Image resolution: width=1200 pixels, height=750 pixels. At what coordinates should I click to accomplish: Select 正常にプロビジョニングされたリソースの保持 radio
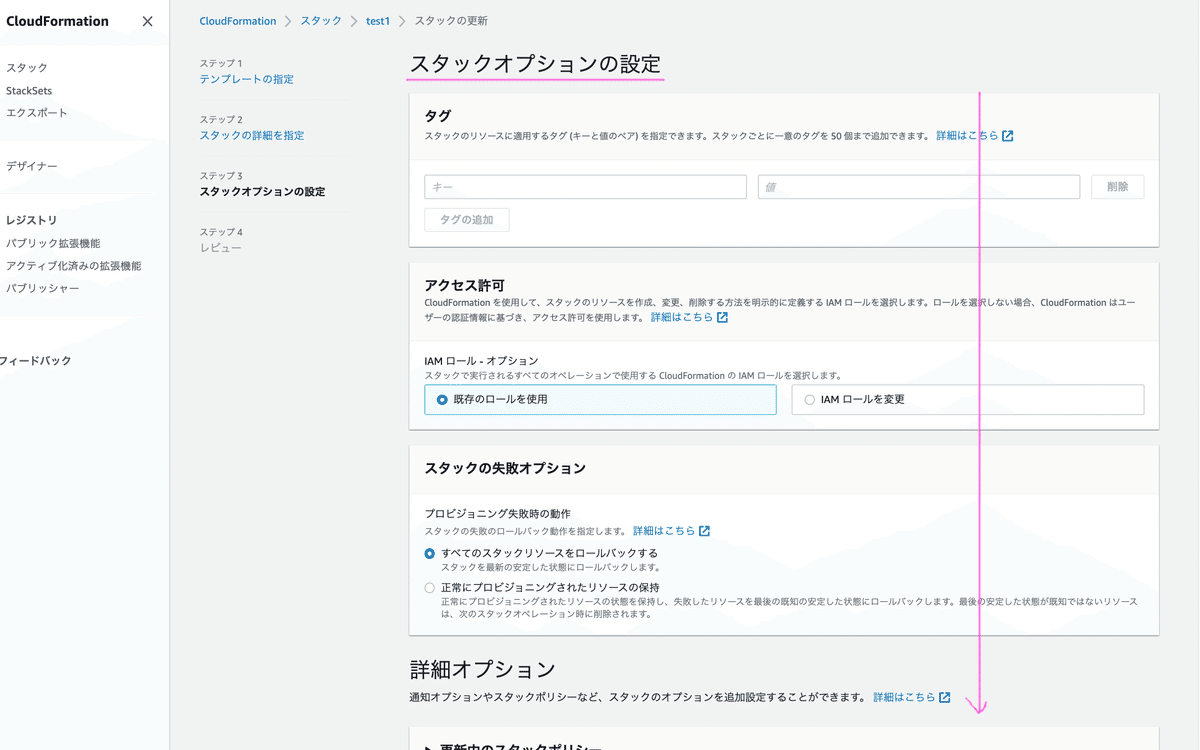[x=430, y=588]
